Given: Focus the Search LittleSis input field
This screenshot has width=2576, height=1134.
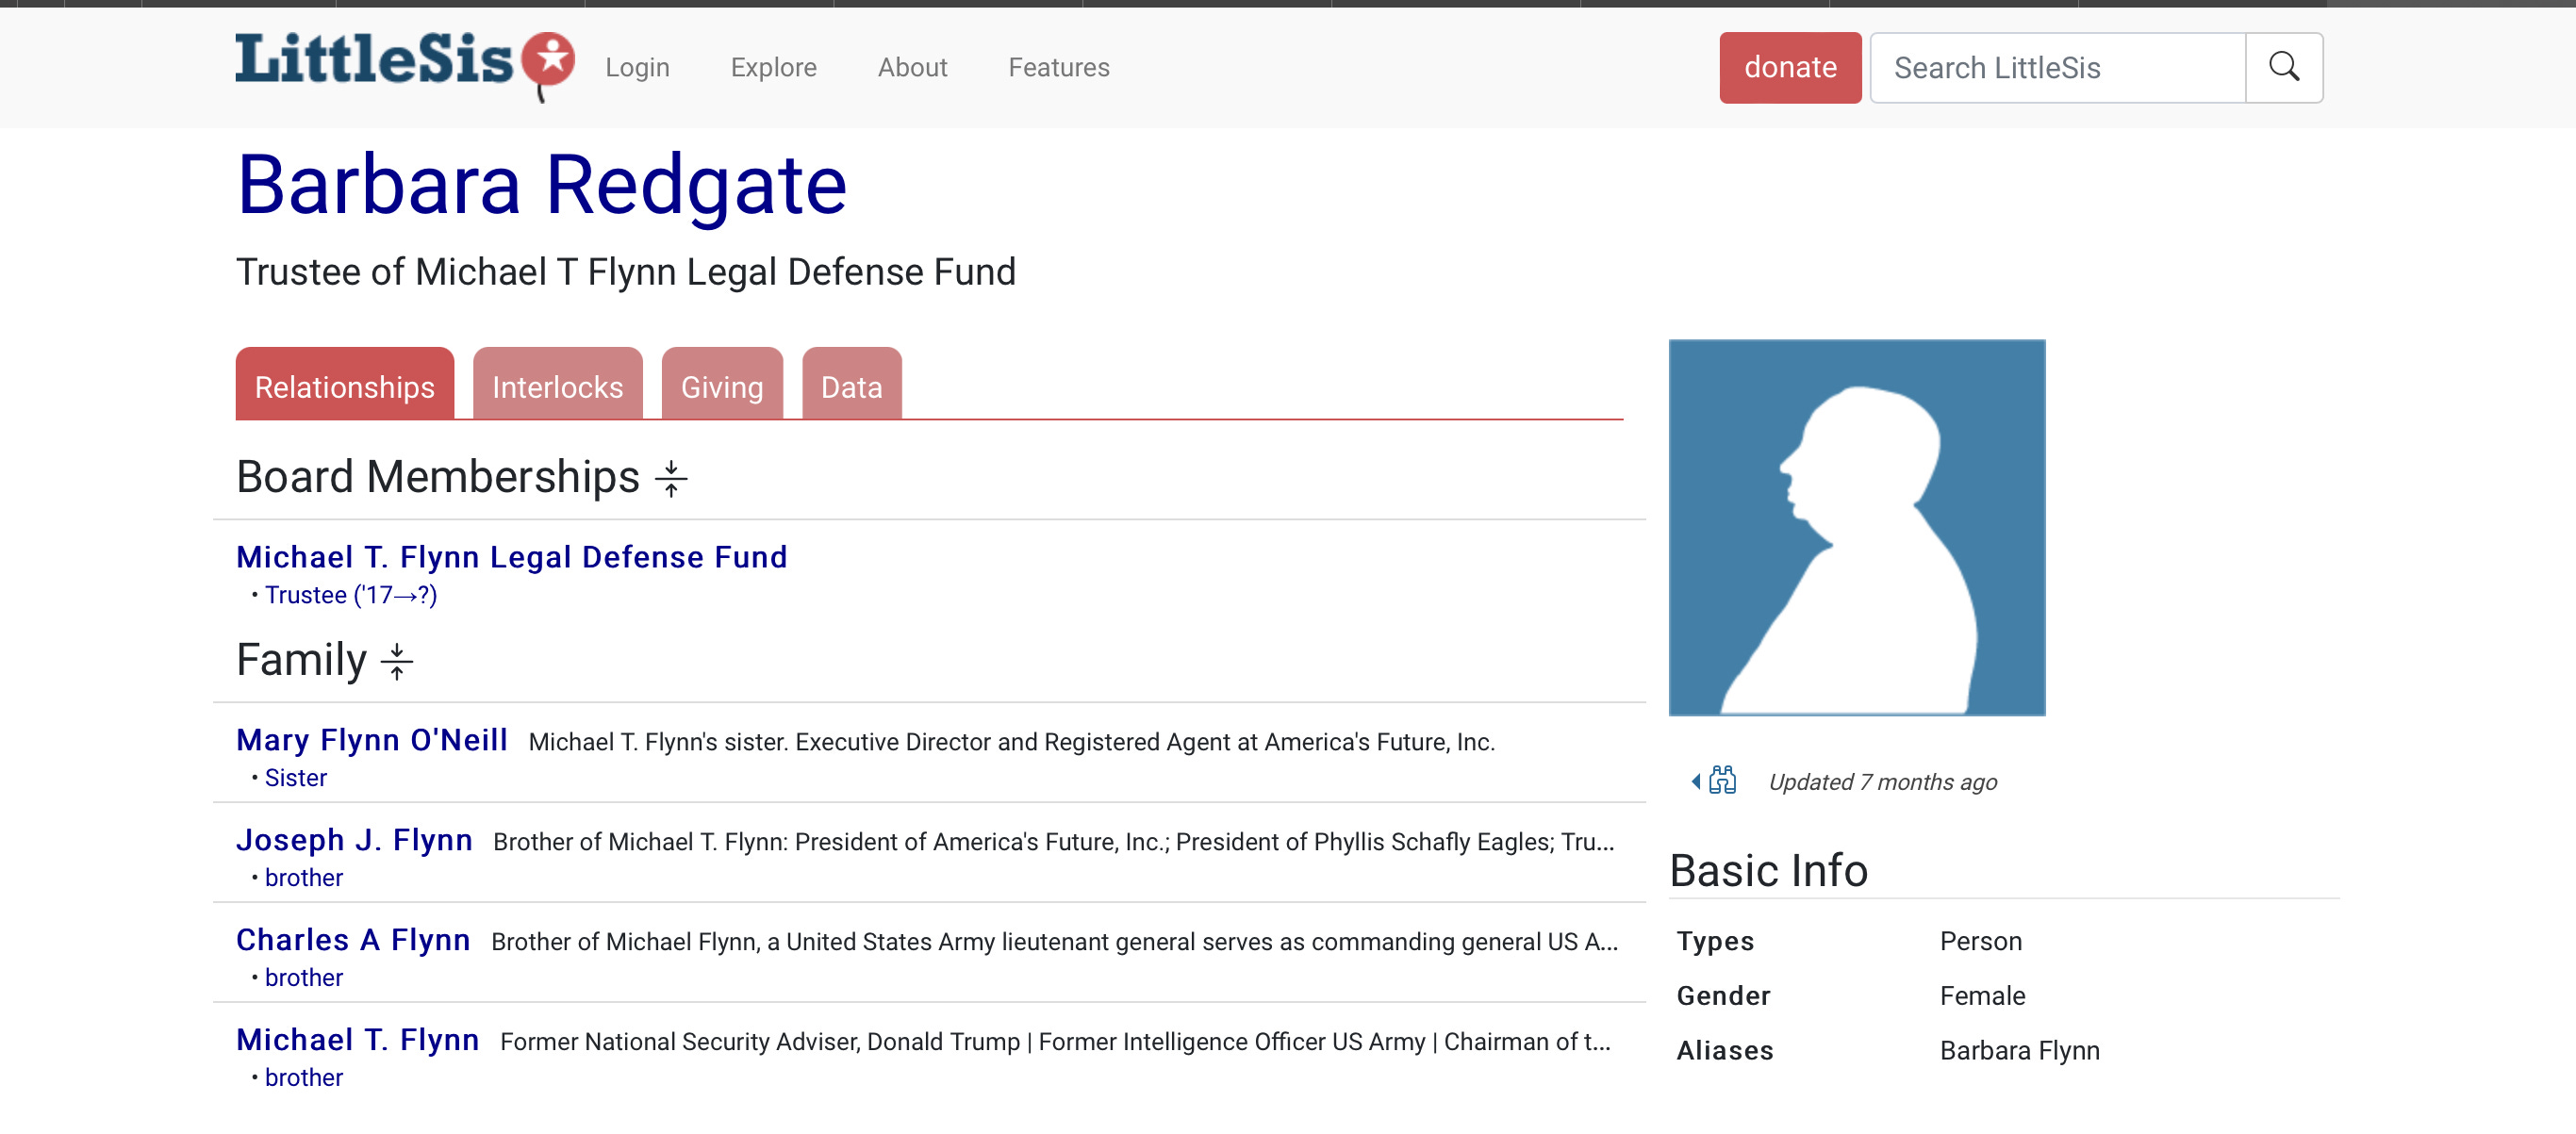Looking at the screenshot, I should (2057, 67).
